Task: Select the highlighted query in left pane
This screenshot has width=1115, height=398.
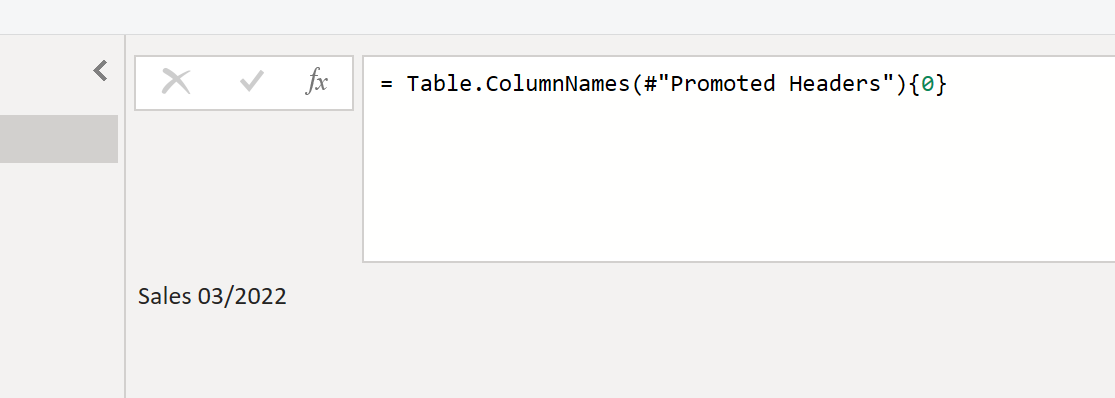Action: point(59,139)
